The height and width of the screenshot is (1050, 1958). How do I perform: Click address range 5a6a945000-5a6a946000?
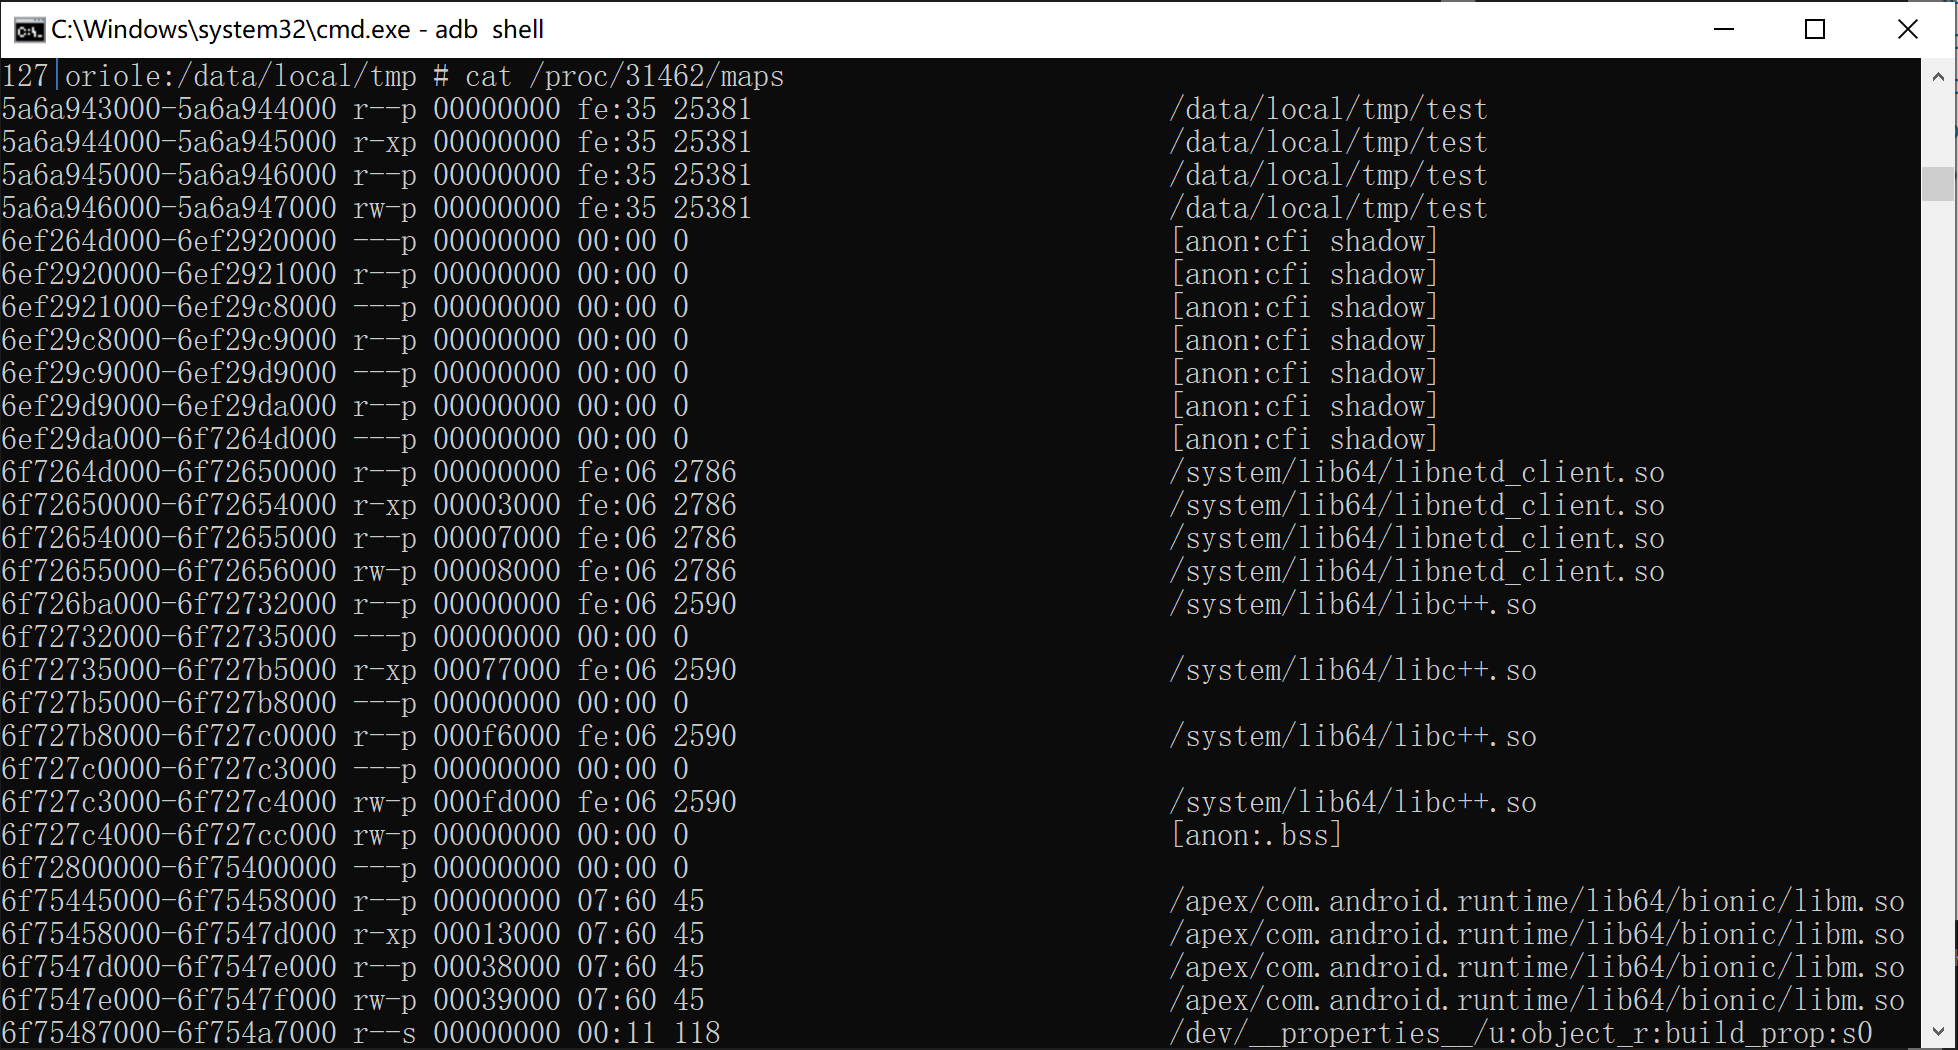point(169,176)
